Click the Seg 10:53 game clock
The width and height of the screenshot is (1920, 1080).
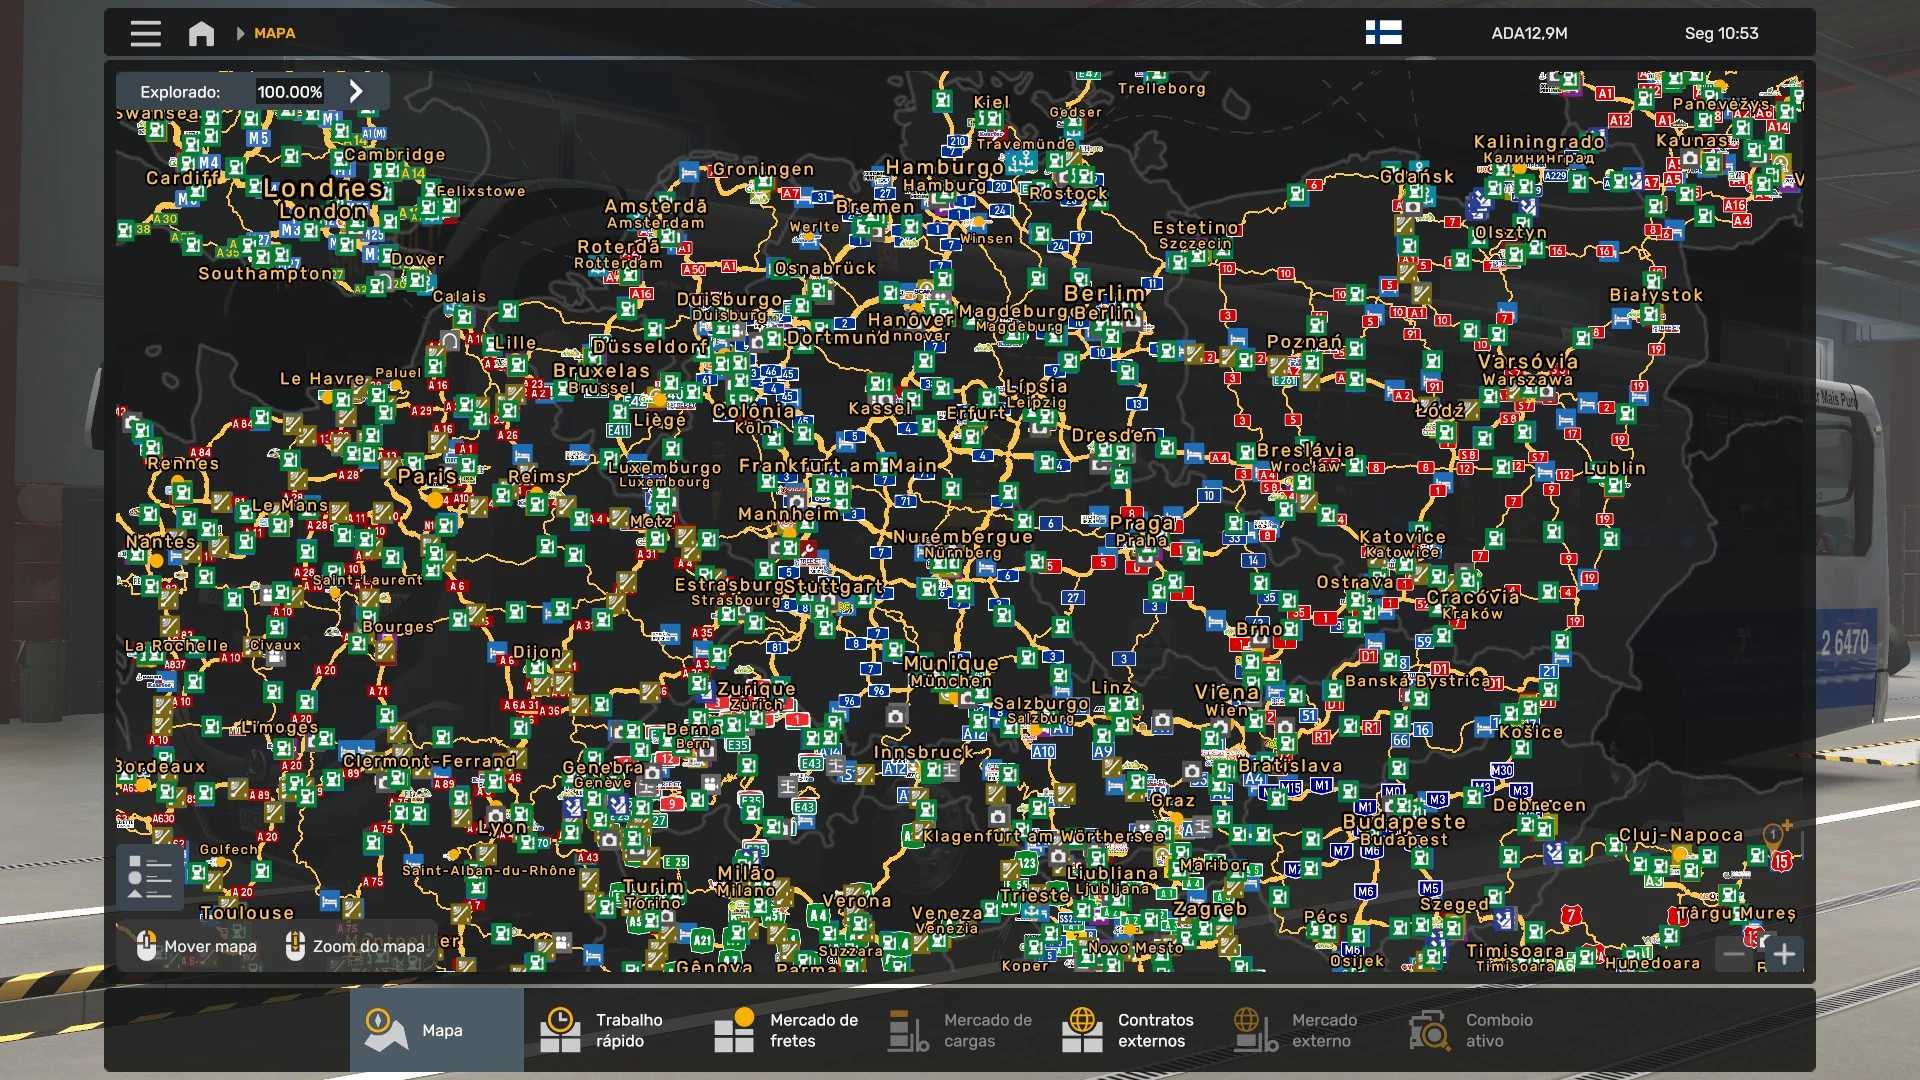[x=1721, y=33]
